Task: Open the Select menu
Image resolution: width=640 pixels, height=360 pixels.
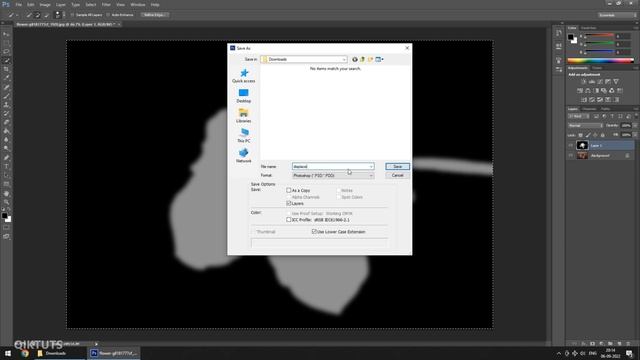Action: click(x=90, y=4)
